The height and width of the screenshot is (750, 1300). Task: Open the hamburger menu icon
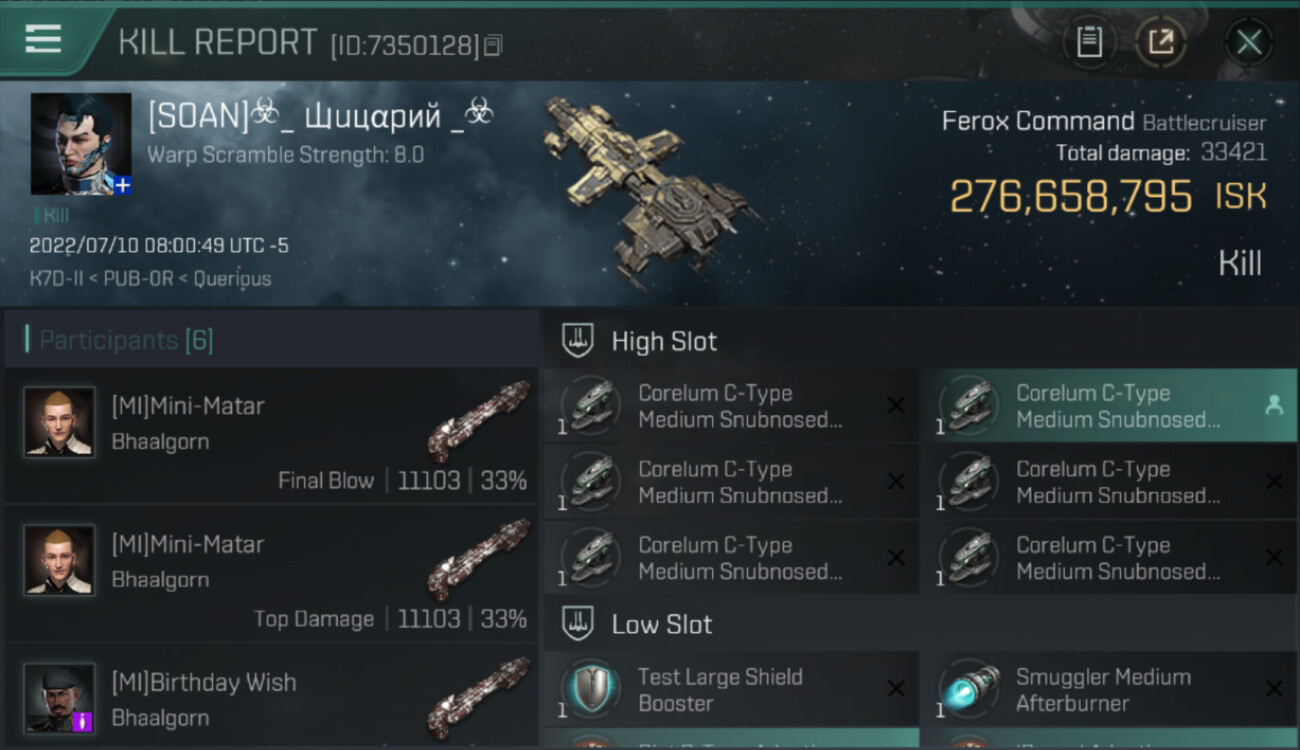coord(43,38)
